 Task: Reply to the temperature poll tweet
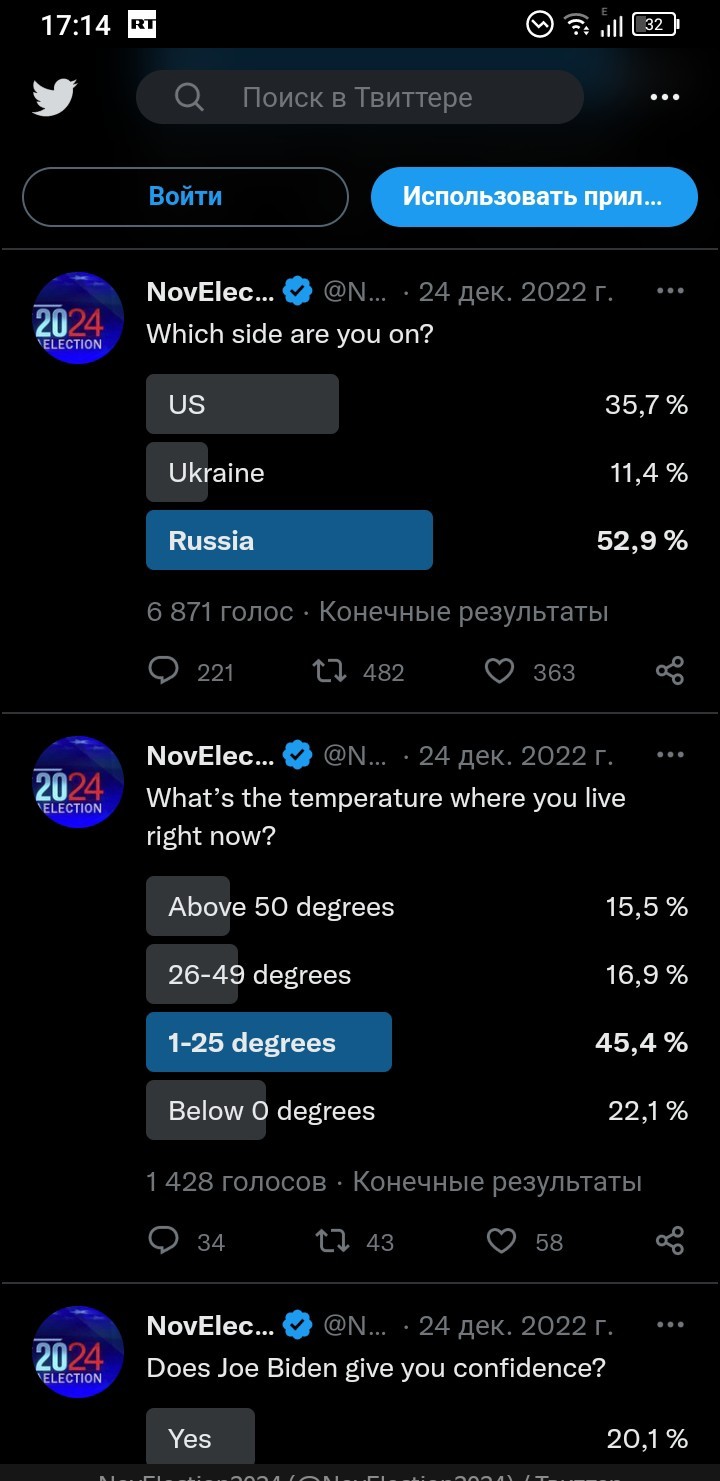[163, 1241]
